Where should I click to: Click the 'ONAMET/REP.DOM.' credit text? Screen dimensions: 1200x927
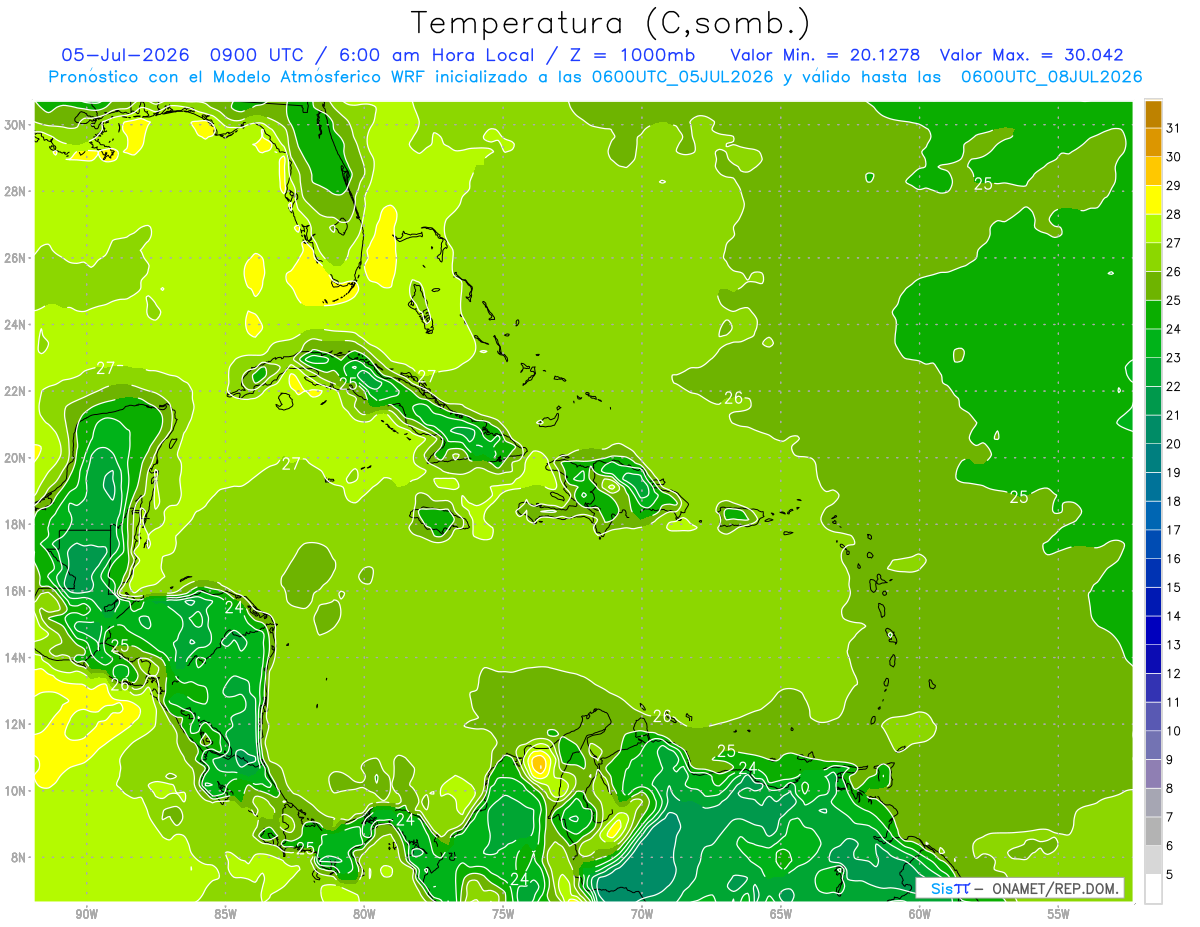point(1056,888)
